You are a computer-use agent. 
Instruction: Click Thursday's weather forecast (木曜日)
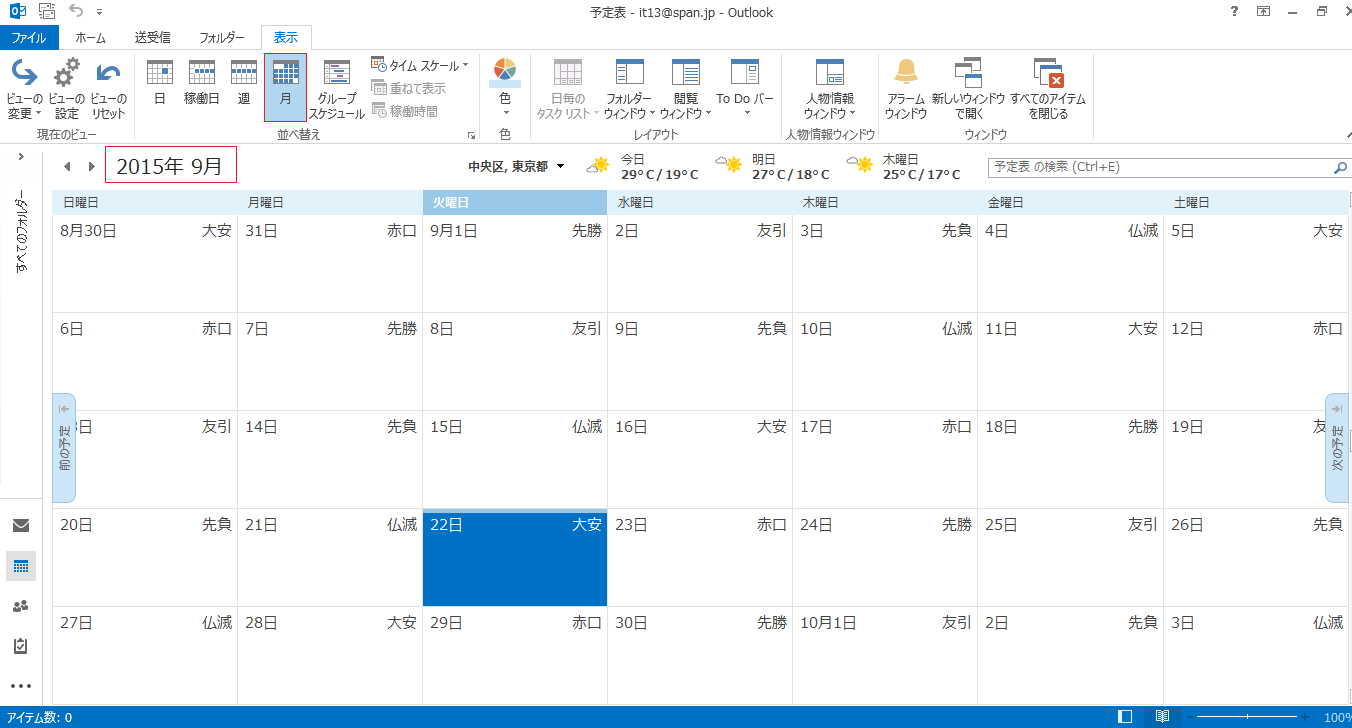point(904,166)
